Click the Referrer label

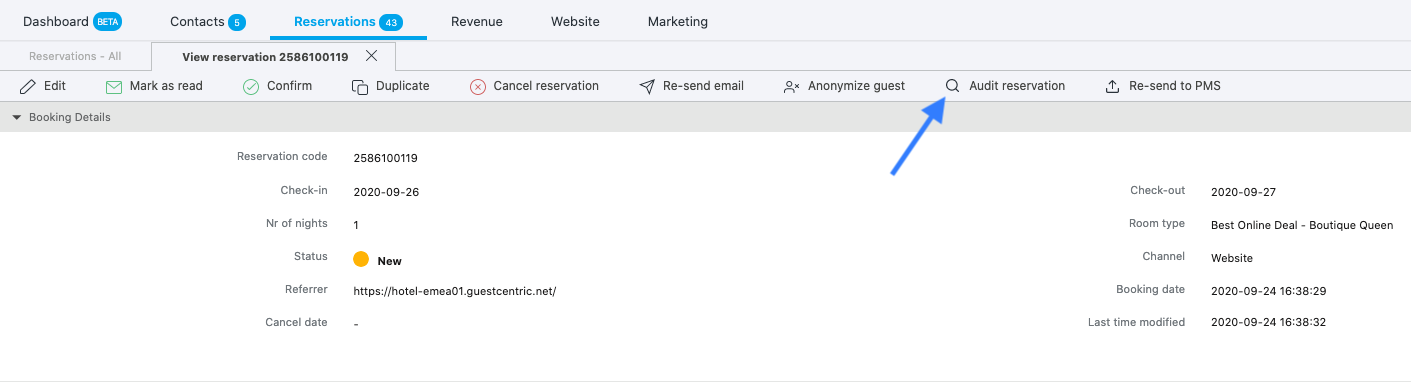[306, 289]
